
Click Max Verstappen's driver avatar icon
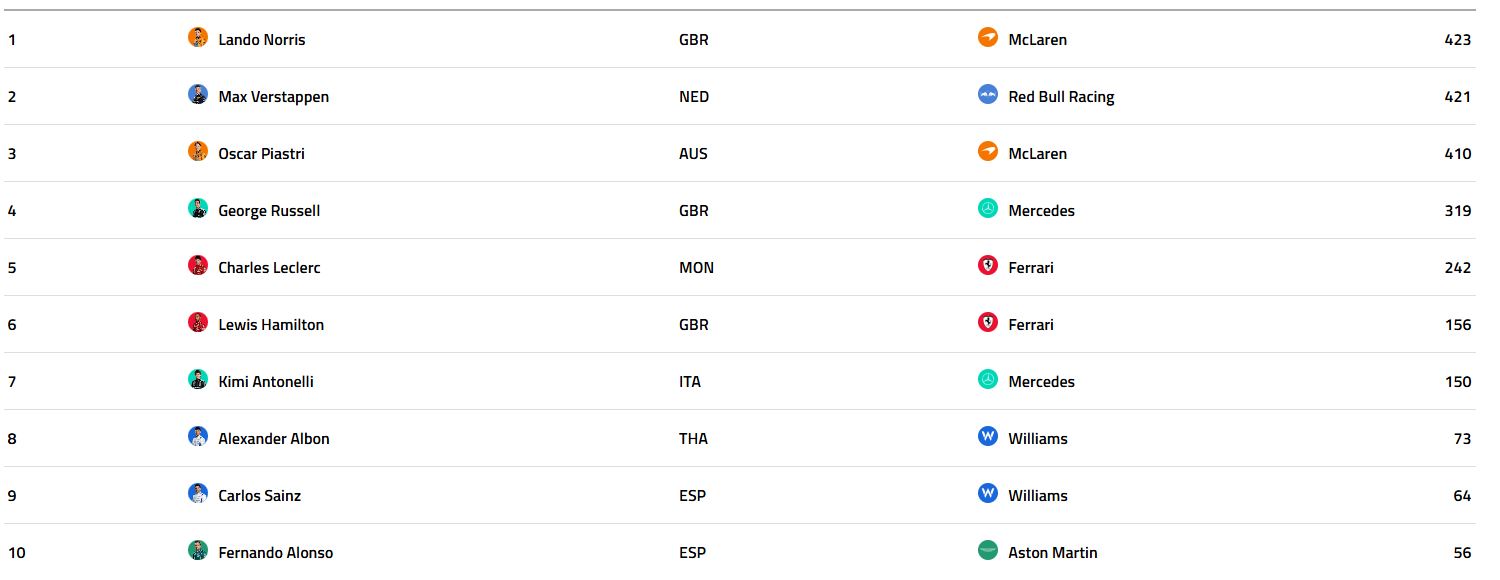click(x=198, y=95)
